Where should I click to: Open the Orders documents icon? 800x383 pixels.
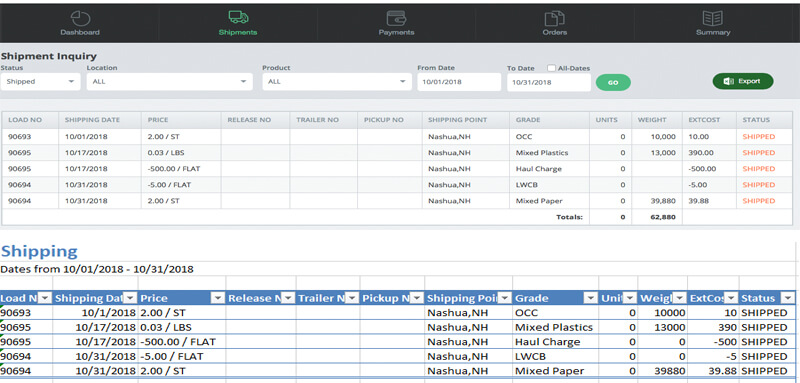[x=555, y=18]
